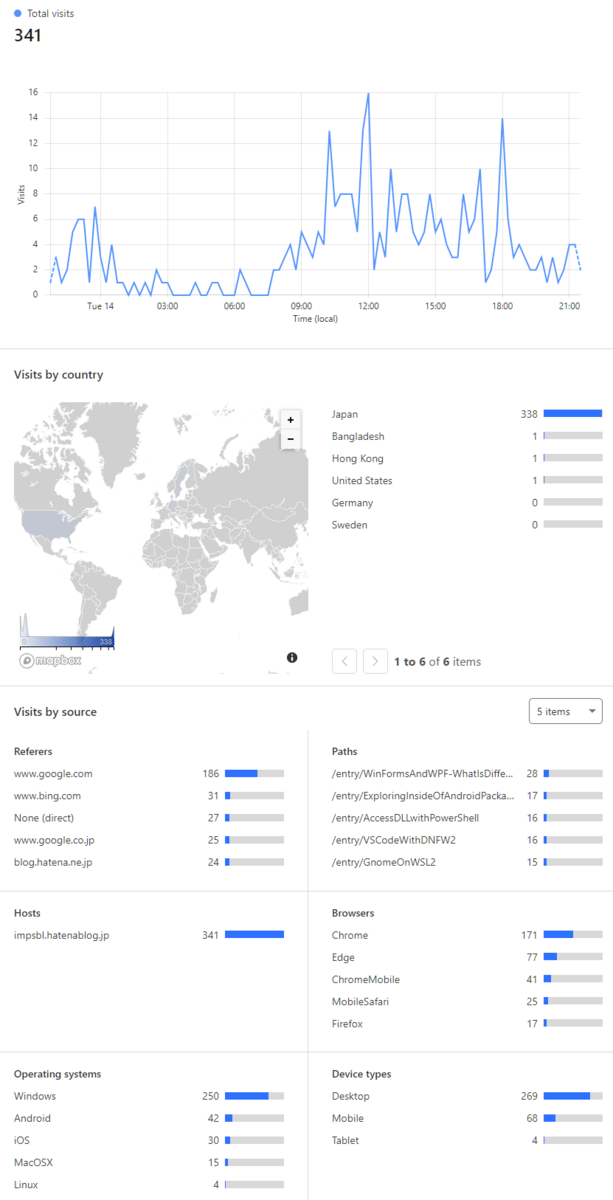Click the None (direct) referer row
613x1200 pixels.
pyautogui.click(x=149, y=817)
